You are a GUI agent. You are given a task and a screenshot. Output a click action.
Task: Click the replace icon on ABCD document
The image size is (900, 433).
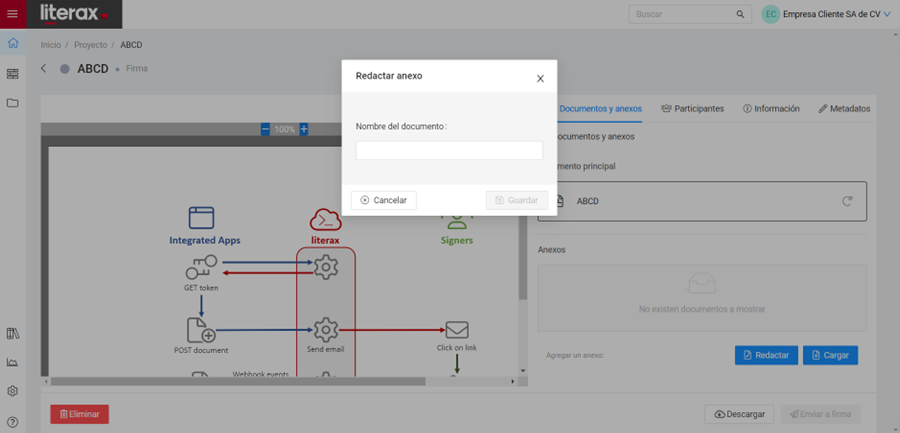847,201
